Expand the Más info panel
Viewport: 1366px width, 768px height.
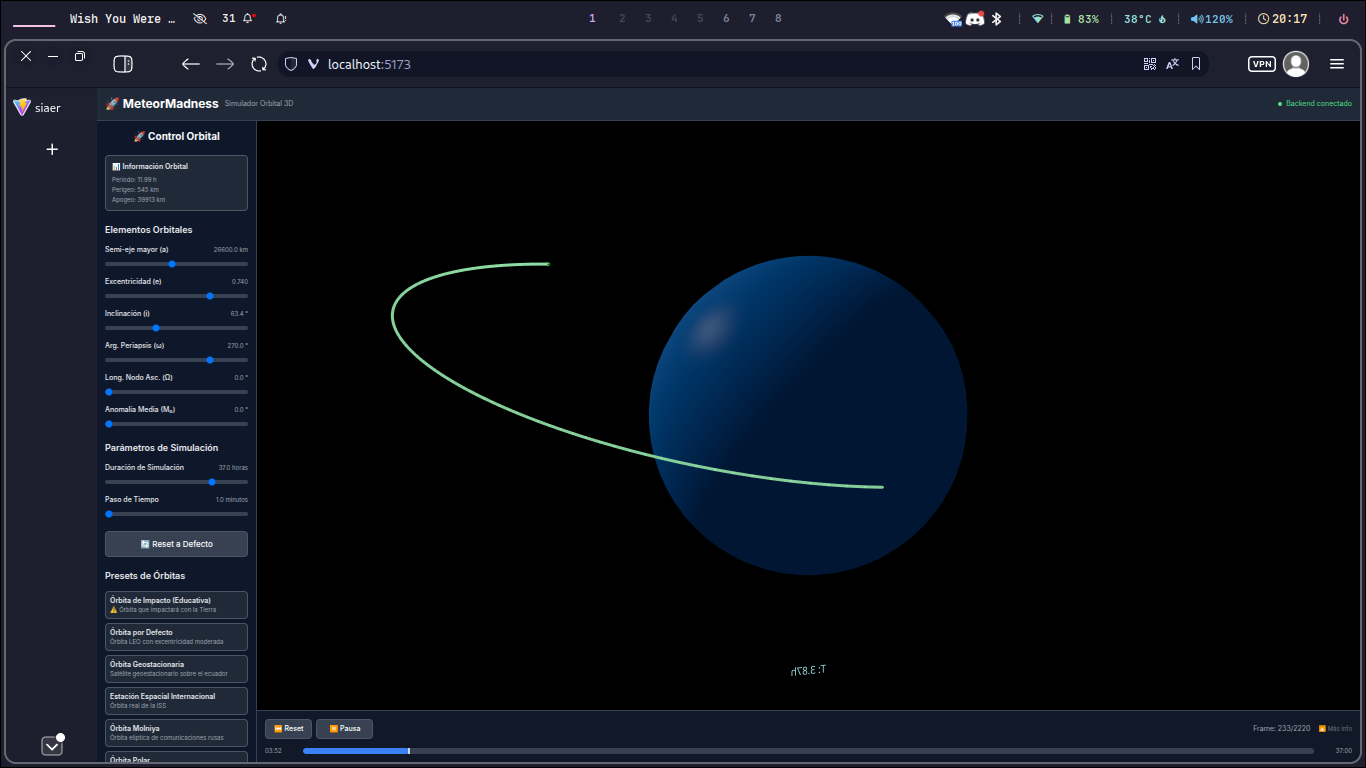click(1335, 729)
